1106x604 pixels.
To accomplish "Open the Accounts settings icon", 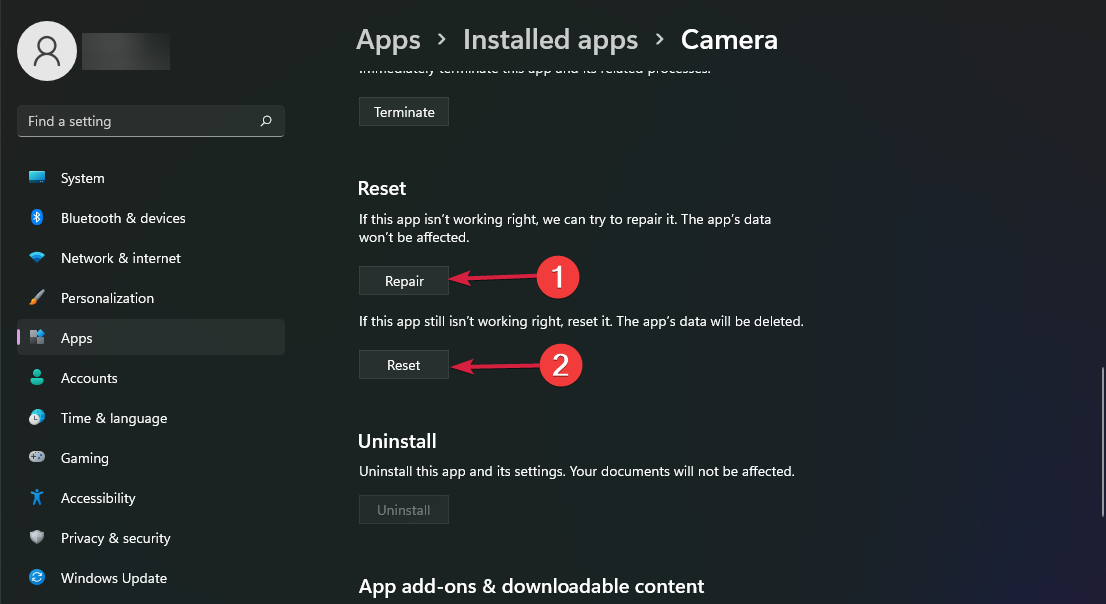I will (x=37, y=378).
